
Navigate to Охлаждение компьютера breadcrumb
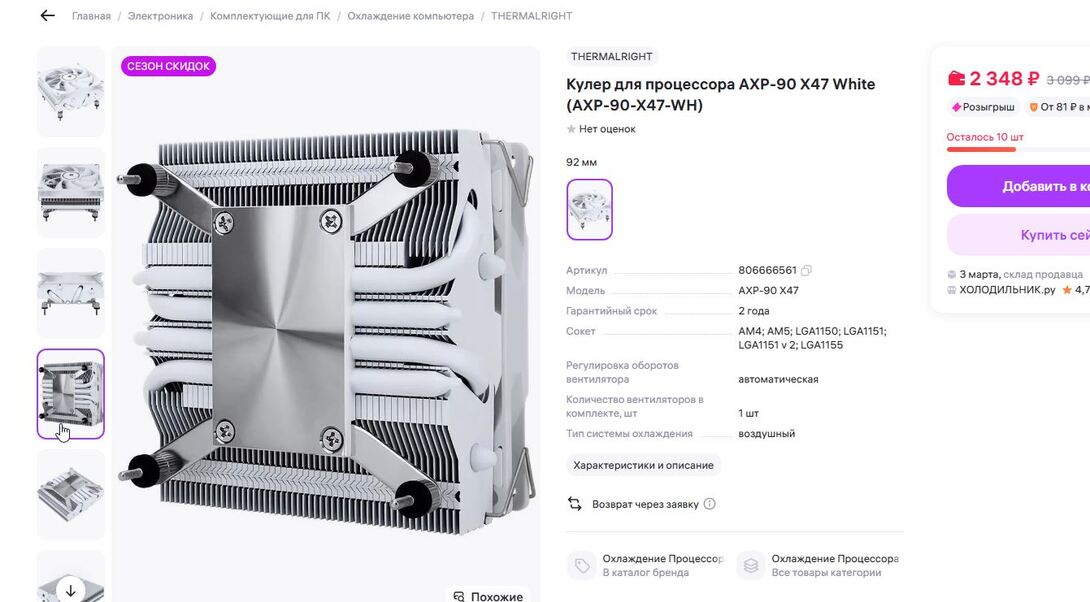(410, 16)
